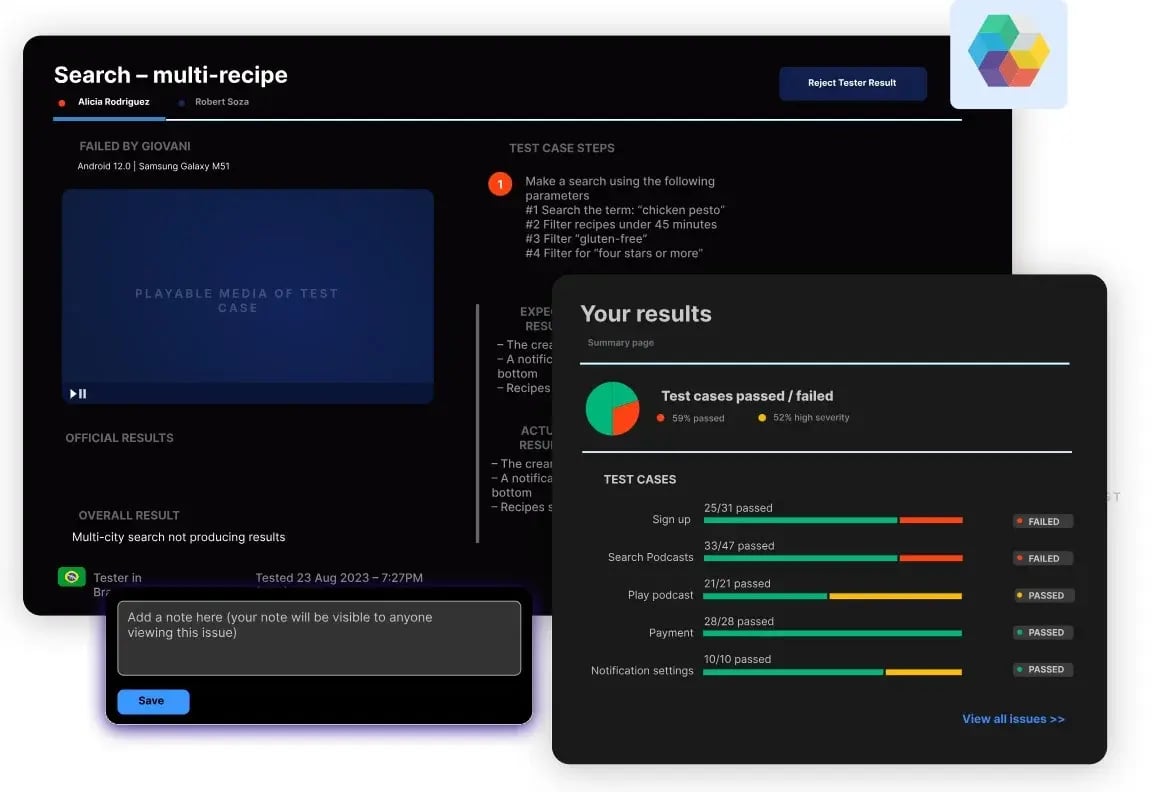
Task: Click the playable media video thumbnail
Action: tap(247, 296)
